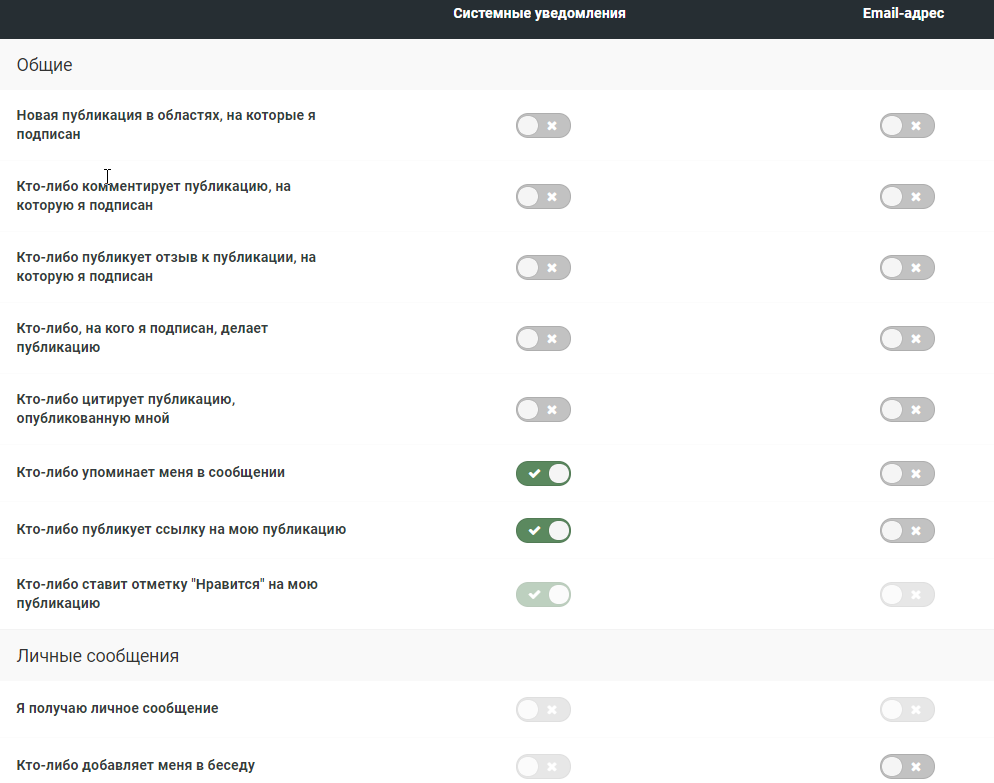Viewport: 994px width, 783px height.
Task: Switch on system notification for quotes of my publication
Action: pos(543,410)
